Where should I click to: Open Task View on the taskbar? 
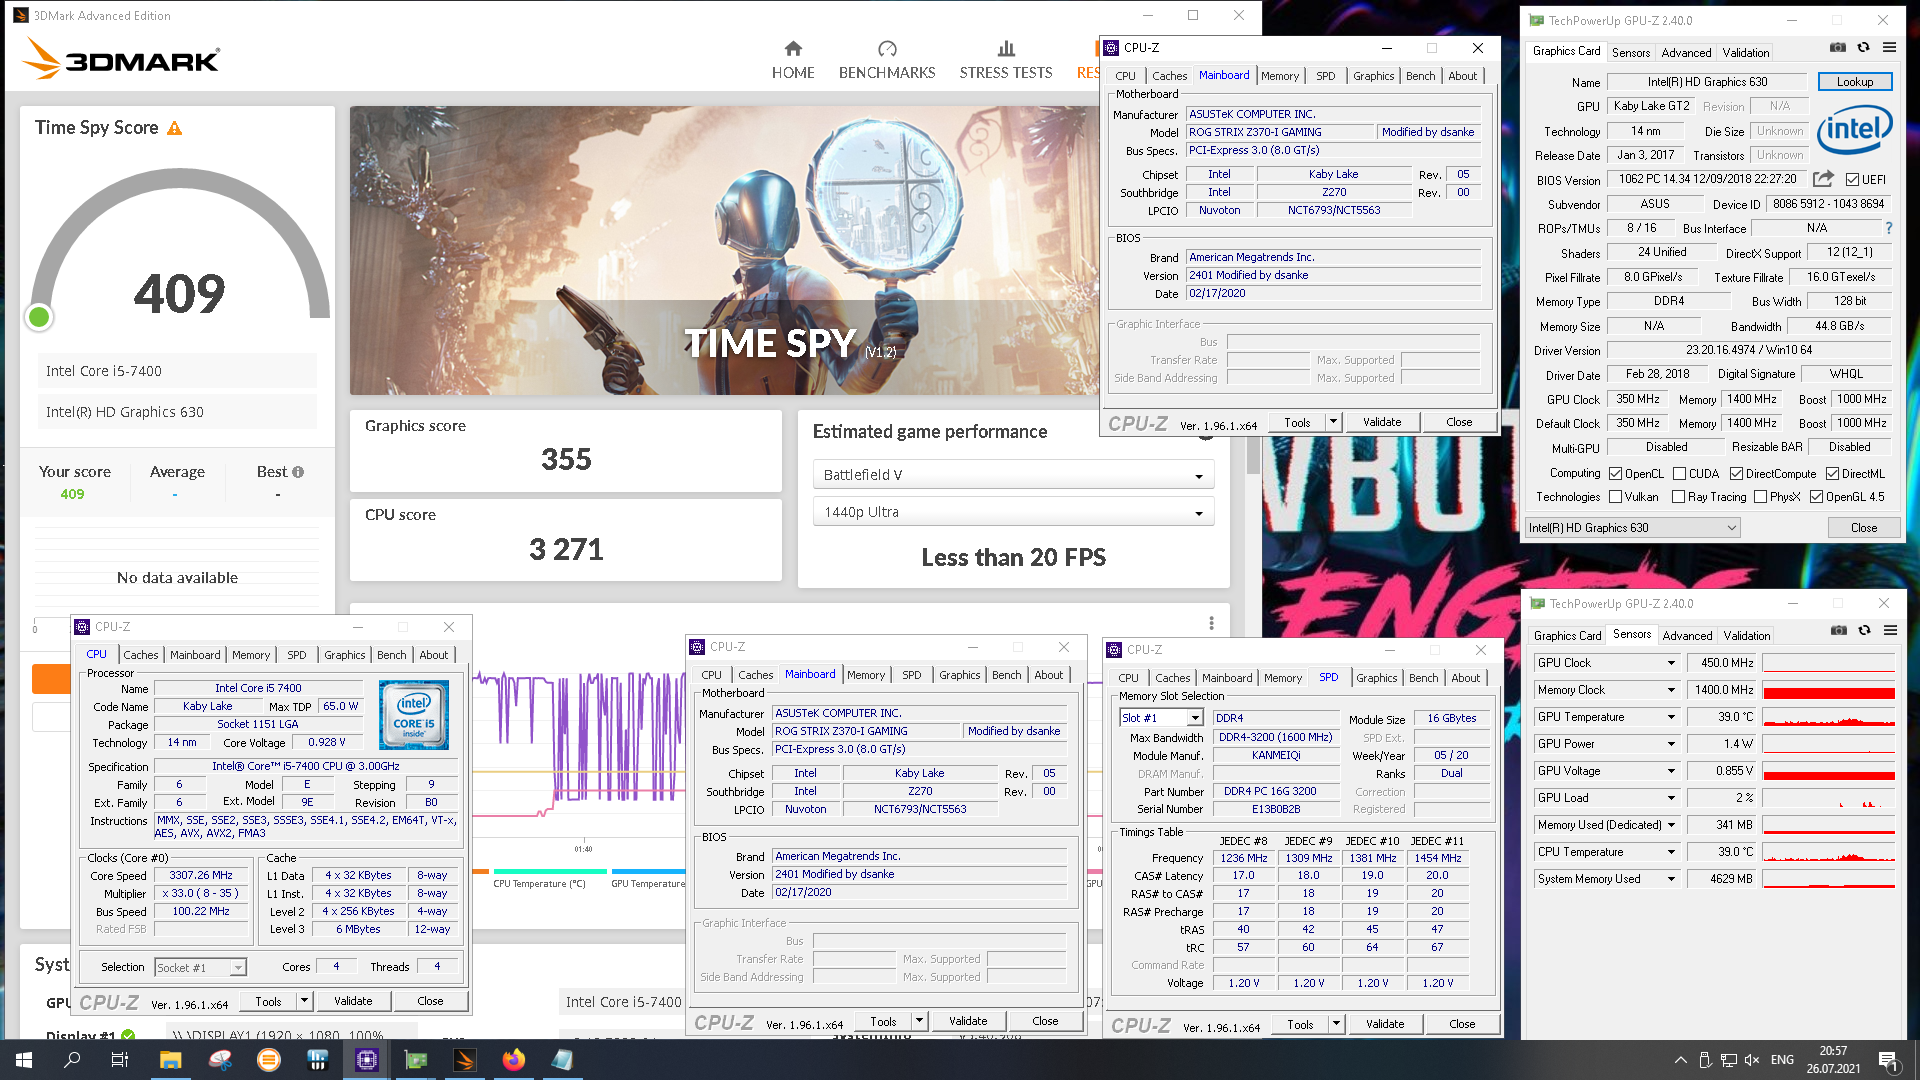(x=120, y=1060)
